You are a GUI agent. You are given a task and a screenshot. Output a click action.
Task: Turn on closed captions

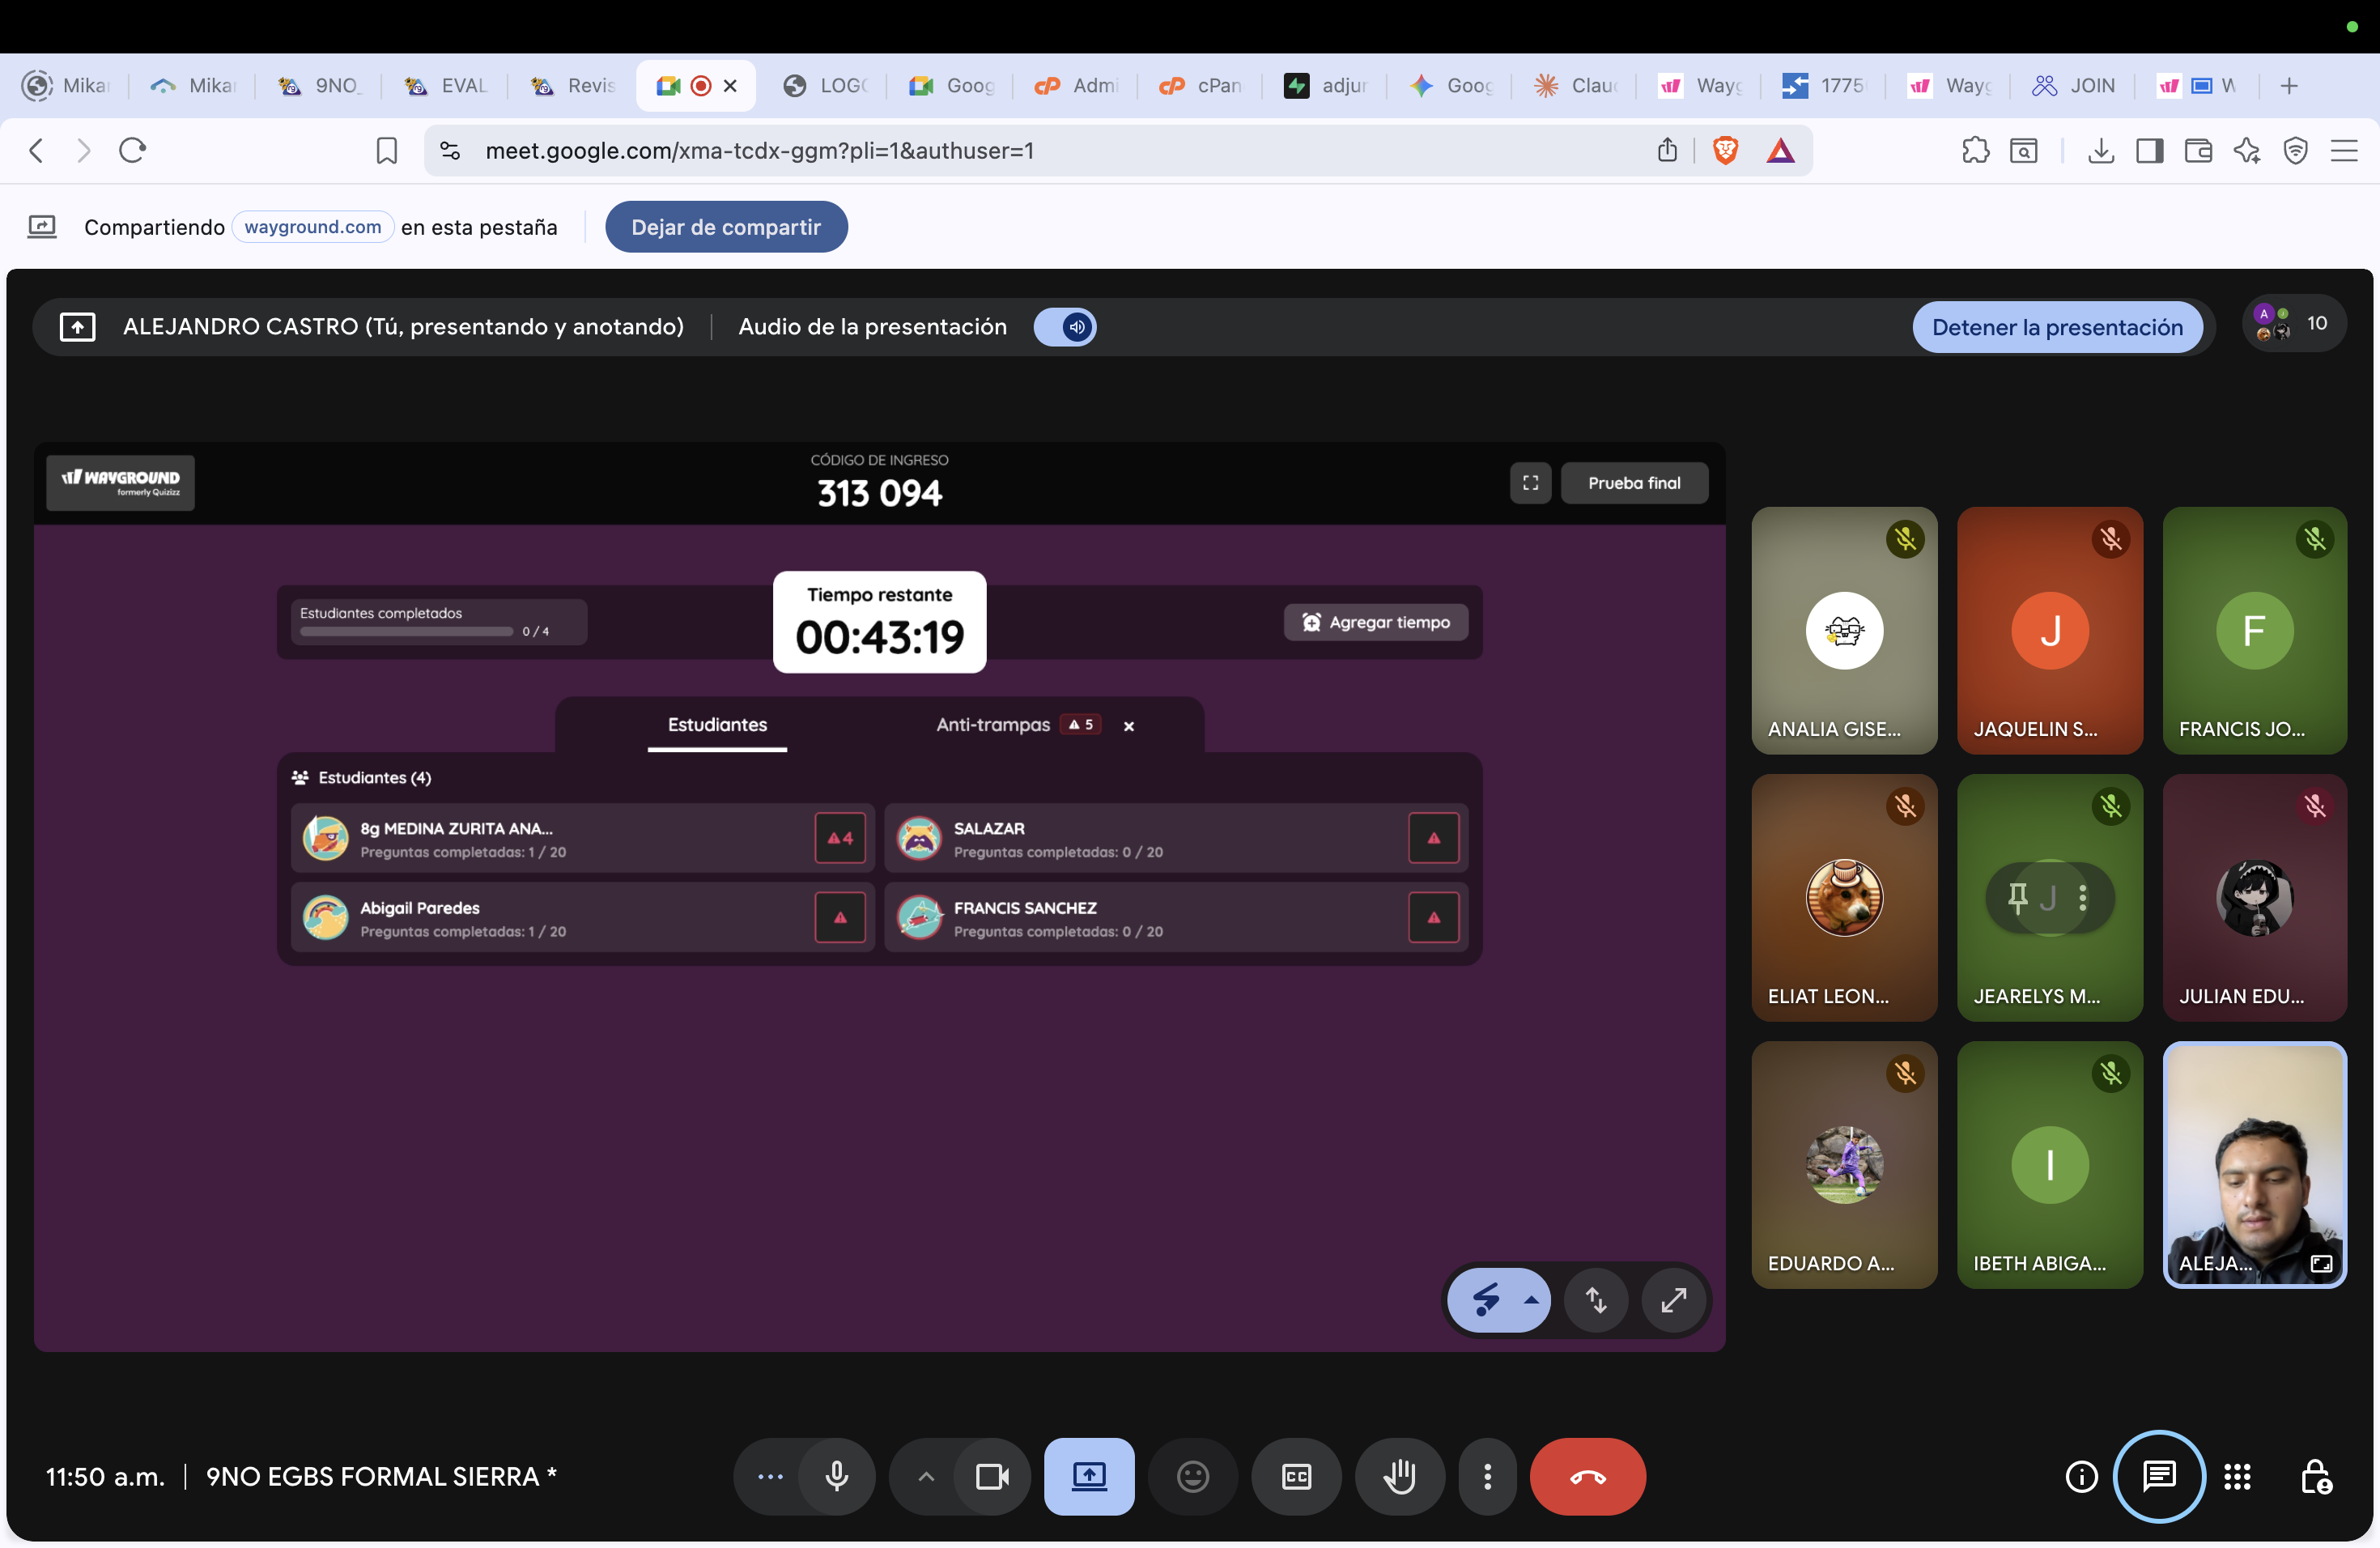pyautogui.click(x=1296, y=1476)
